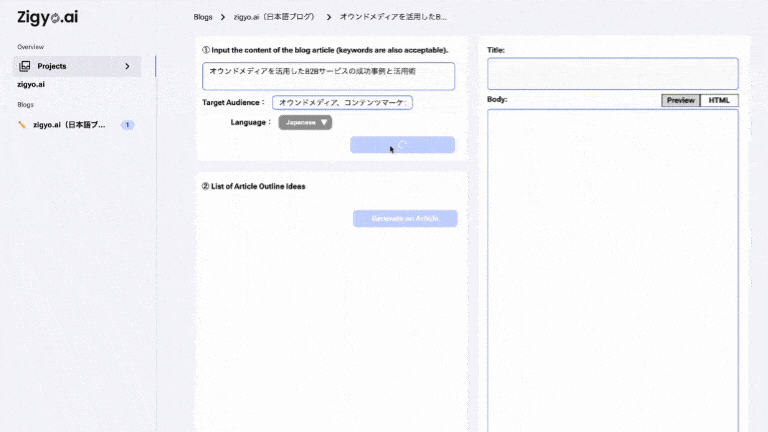
Task: Open zigyo.ai (日本語ブ… blog in sidebar
Action: pos(69,125)
